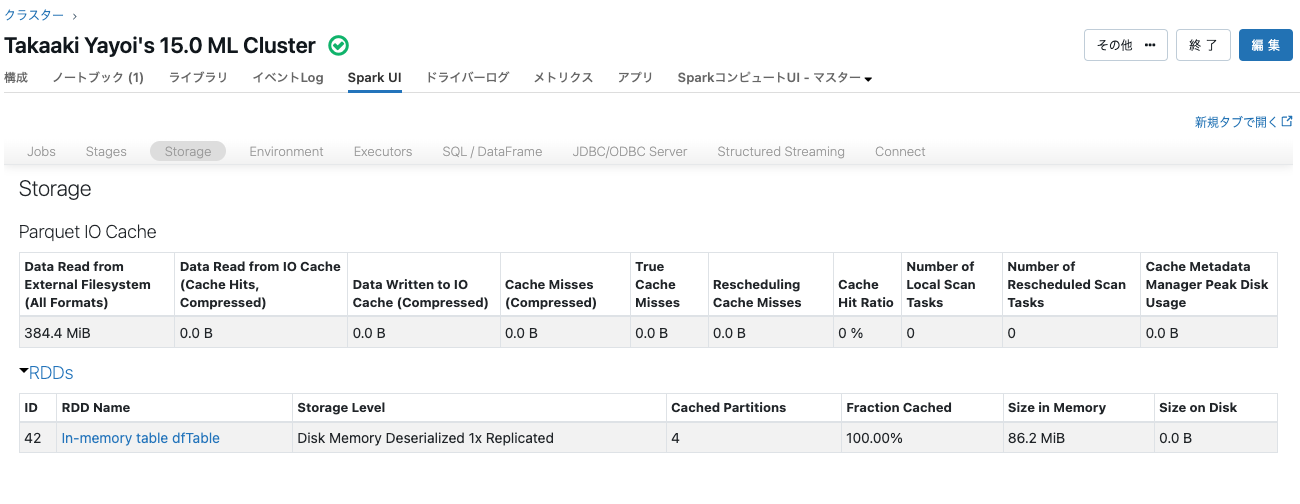Click the ellipsis icon in その他 button
This screenshot has height=504, width=1300.
[x=1150, y=45]
